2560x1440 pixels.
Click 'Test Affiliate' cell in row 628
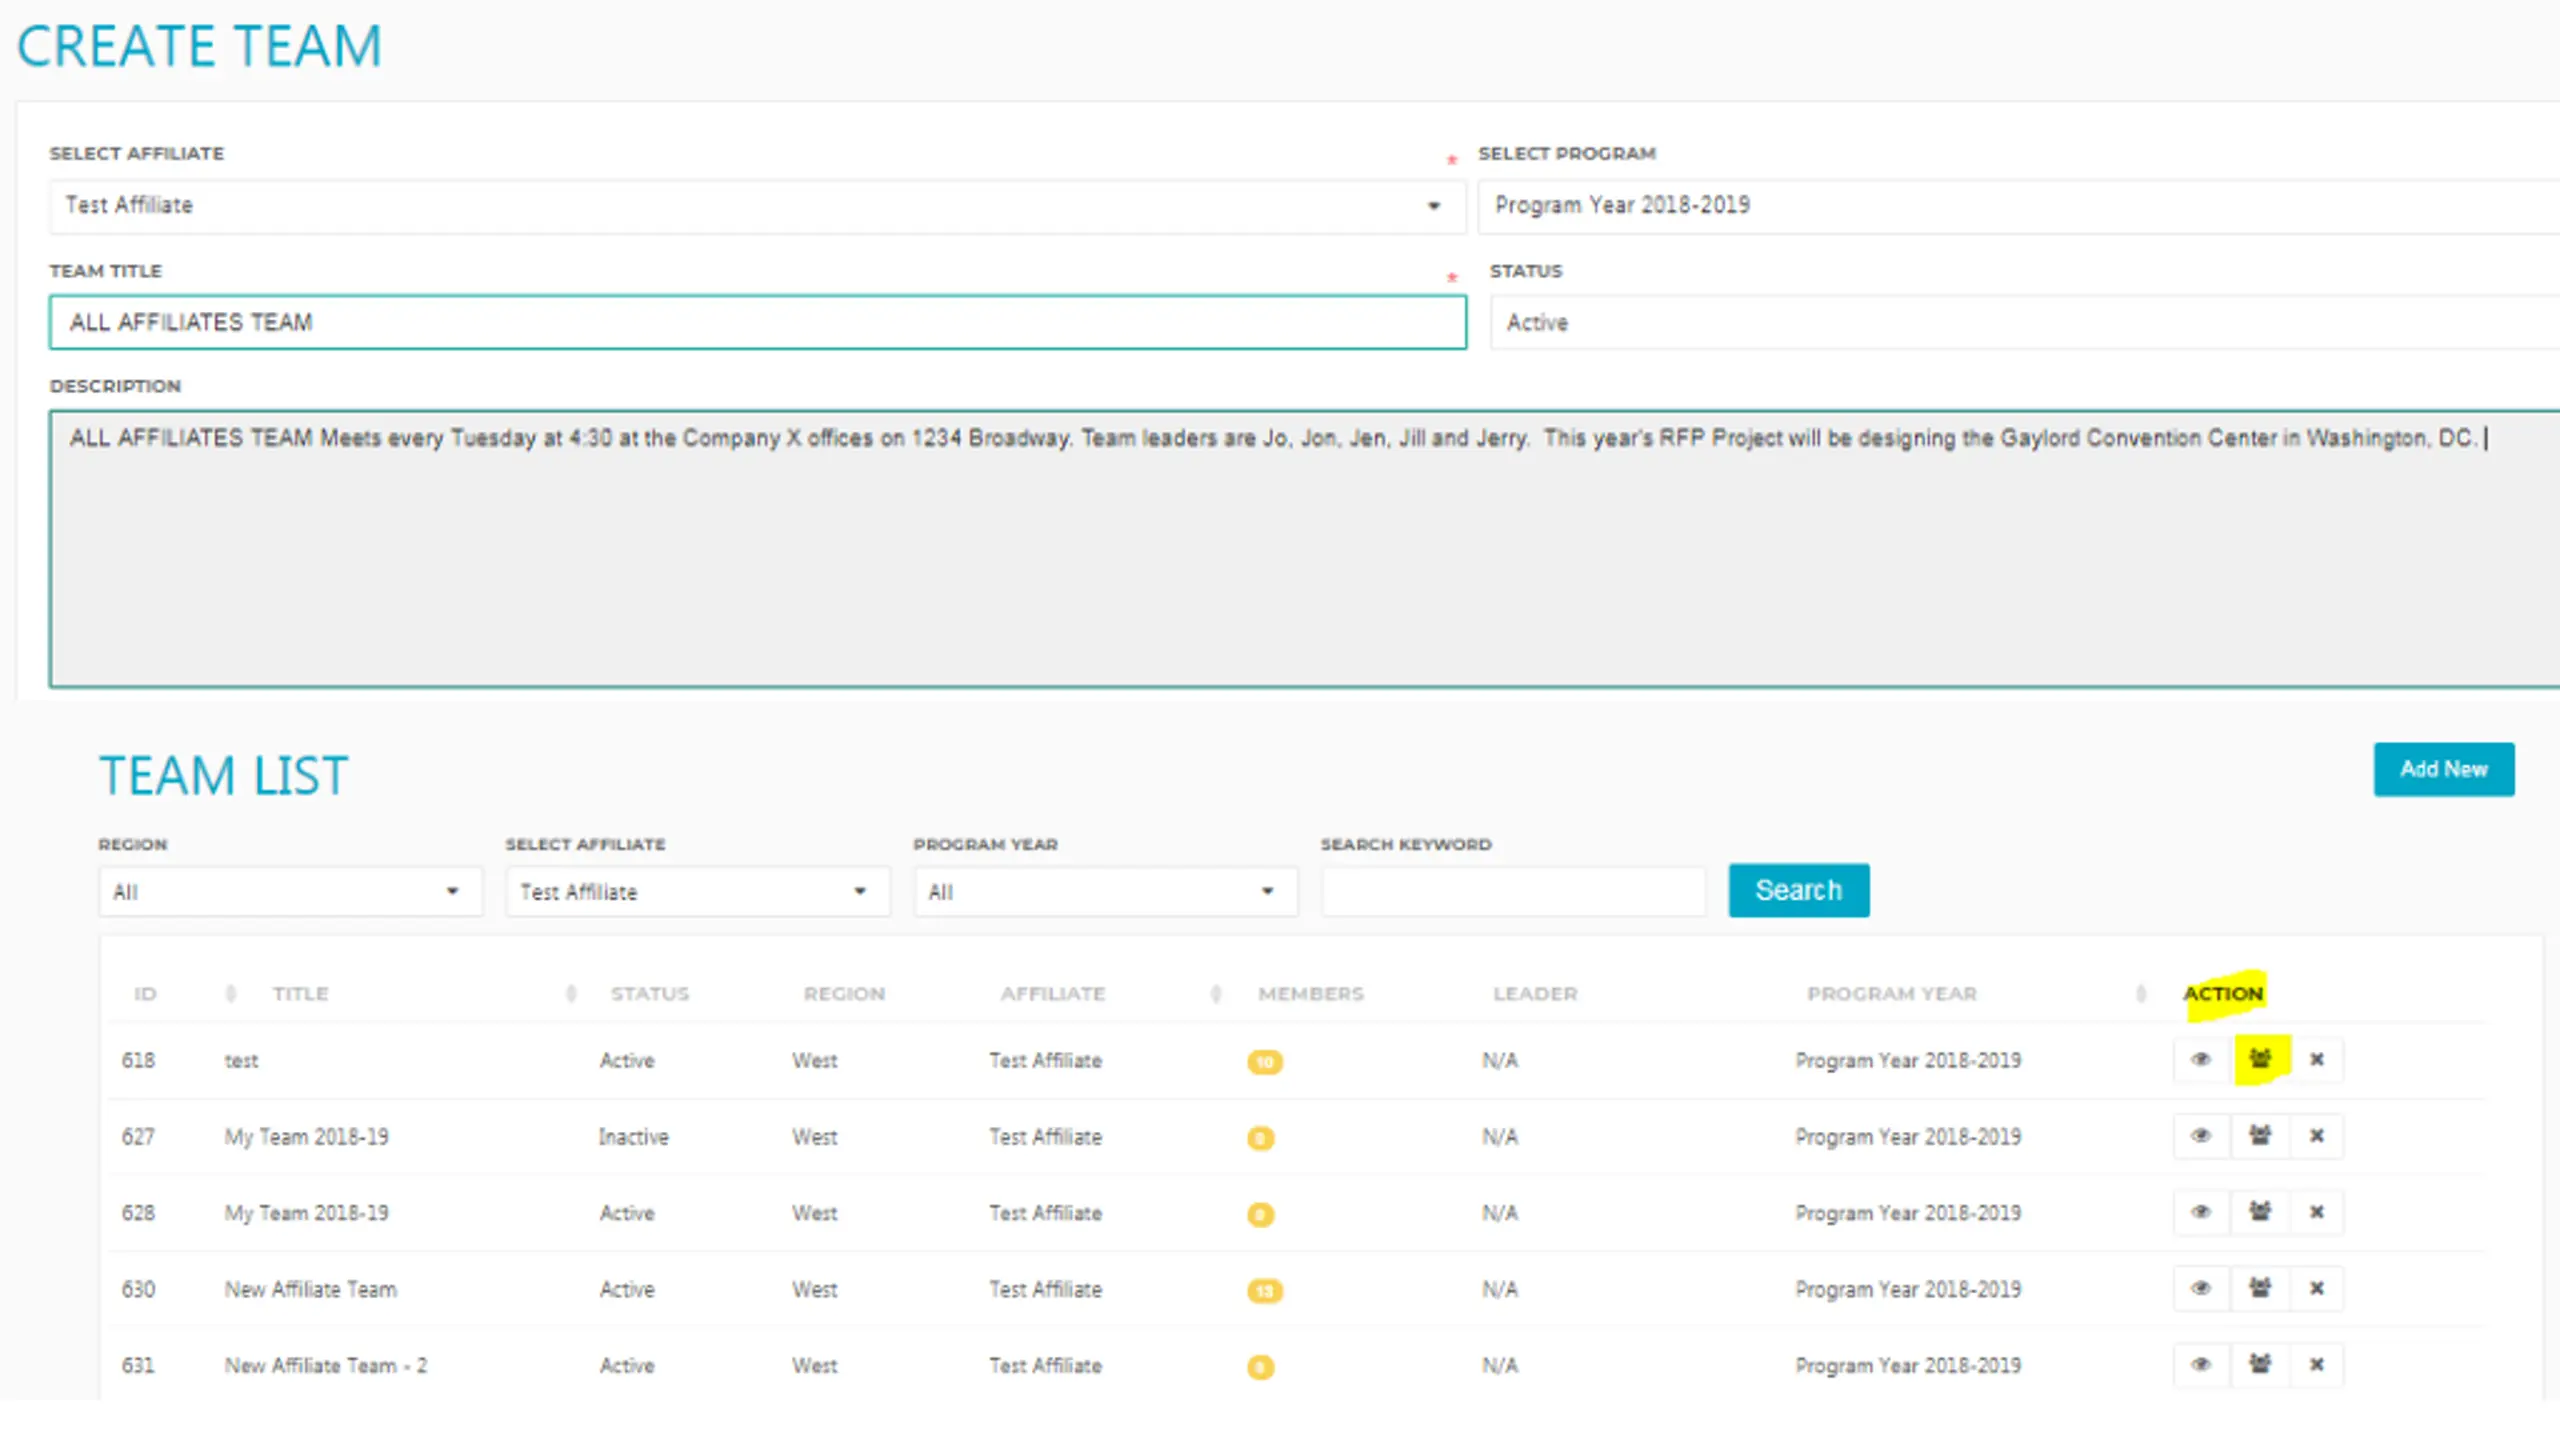(1046, 1213)
